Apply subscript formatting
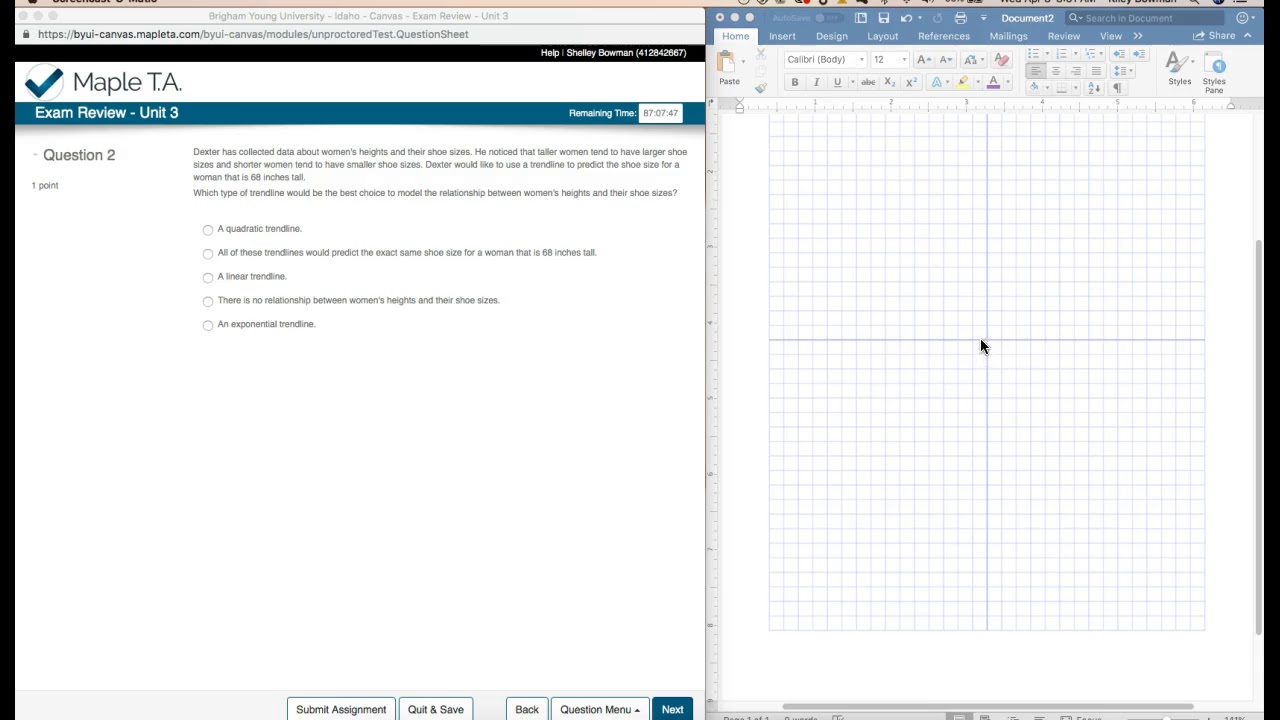This screenshot has height=720, width=1280. point(890,83)
